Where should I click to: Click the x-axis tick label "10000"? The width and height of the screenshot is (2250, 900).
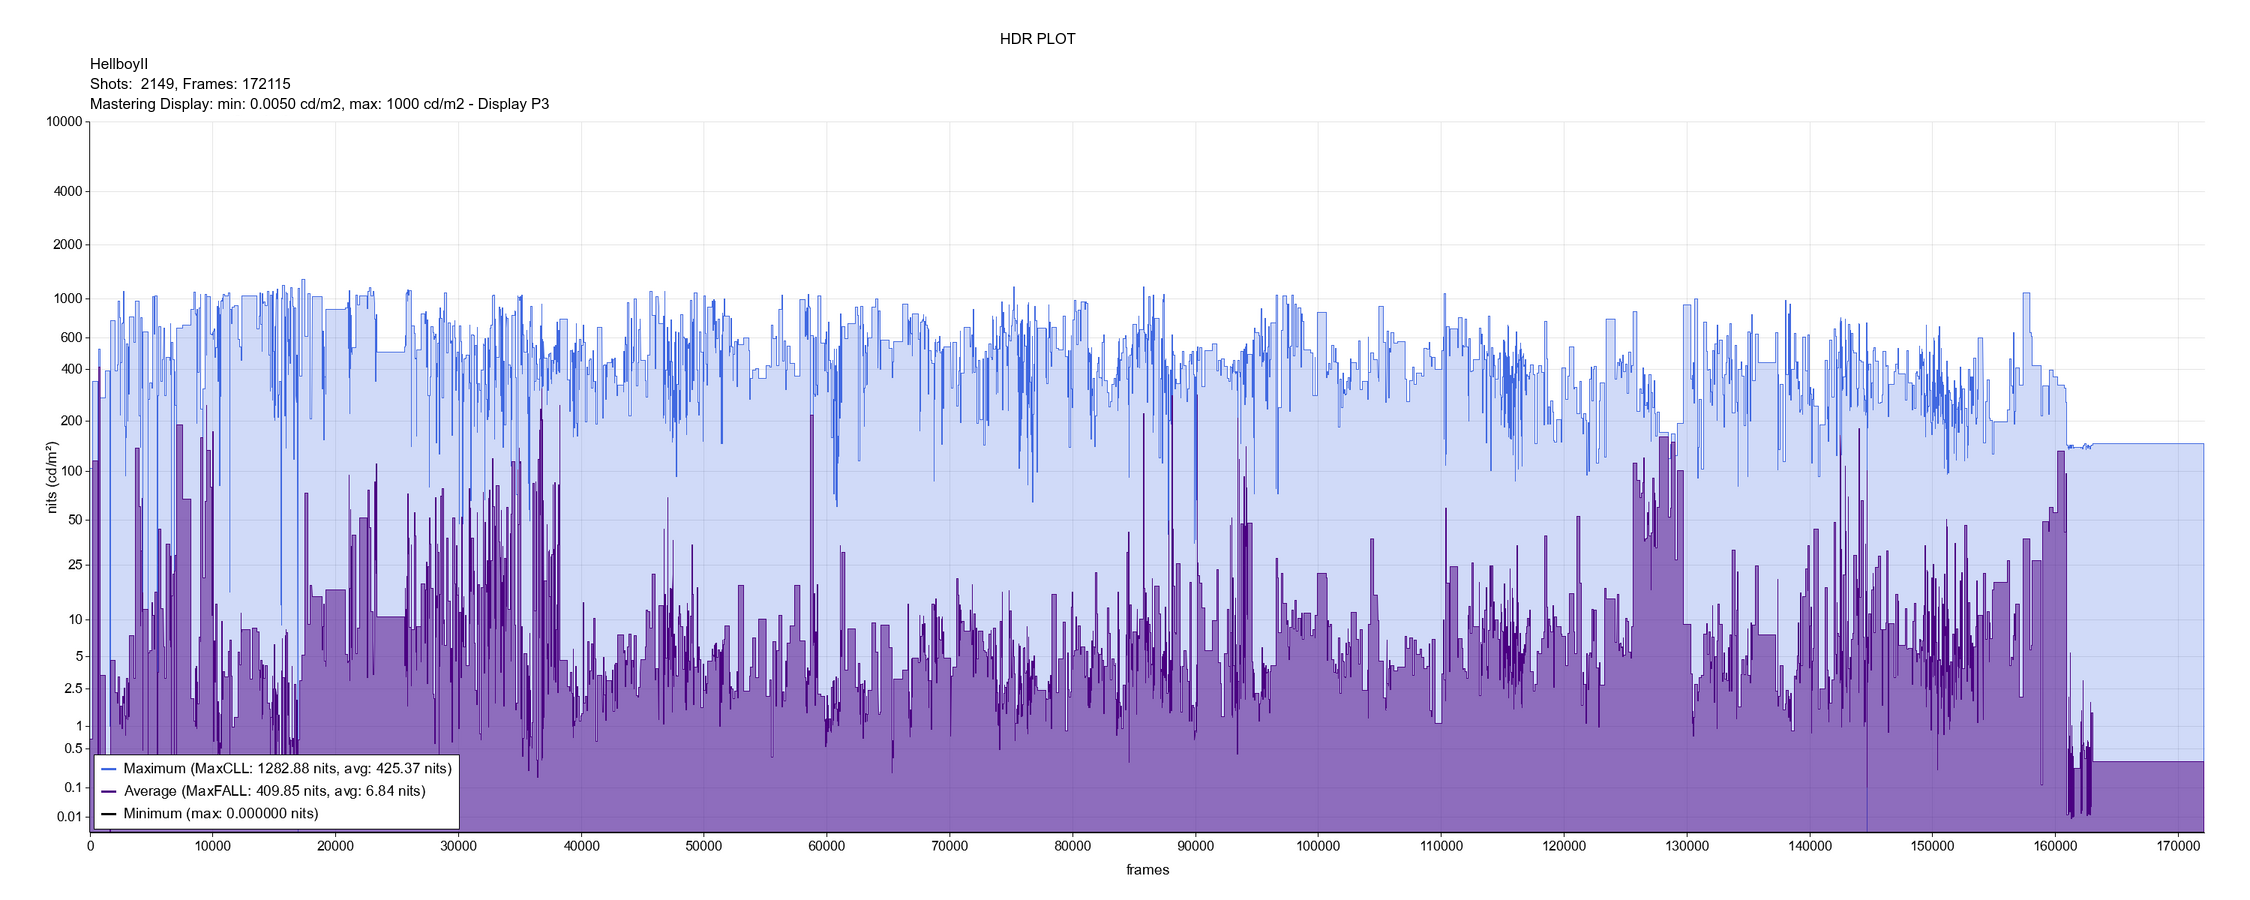212,847
